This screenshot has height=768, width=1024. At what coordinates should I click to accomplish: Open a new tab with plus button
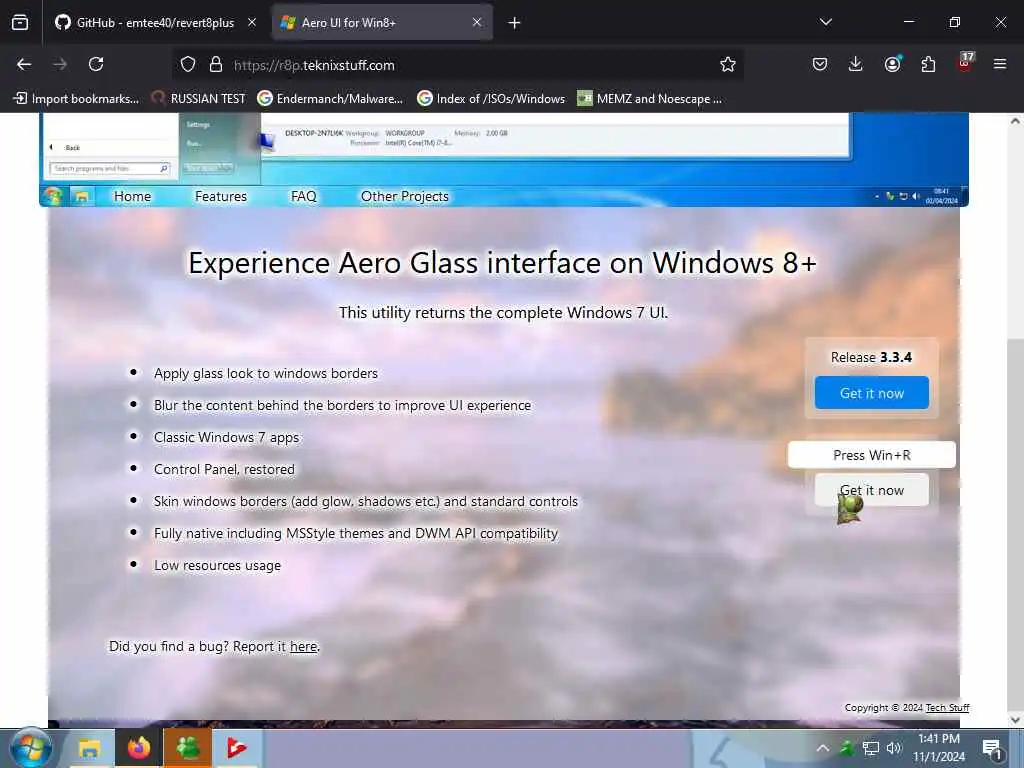point(515,23)
